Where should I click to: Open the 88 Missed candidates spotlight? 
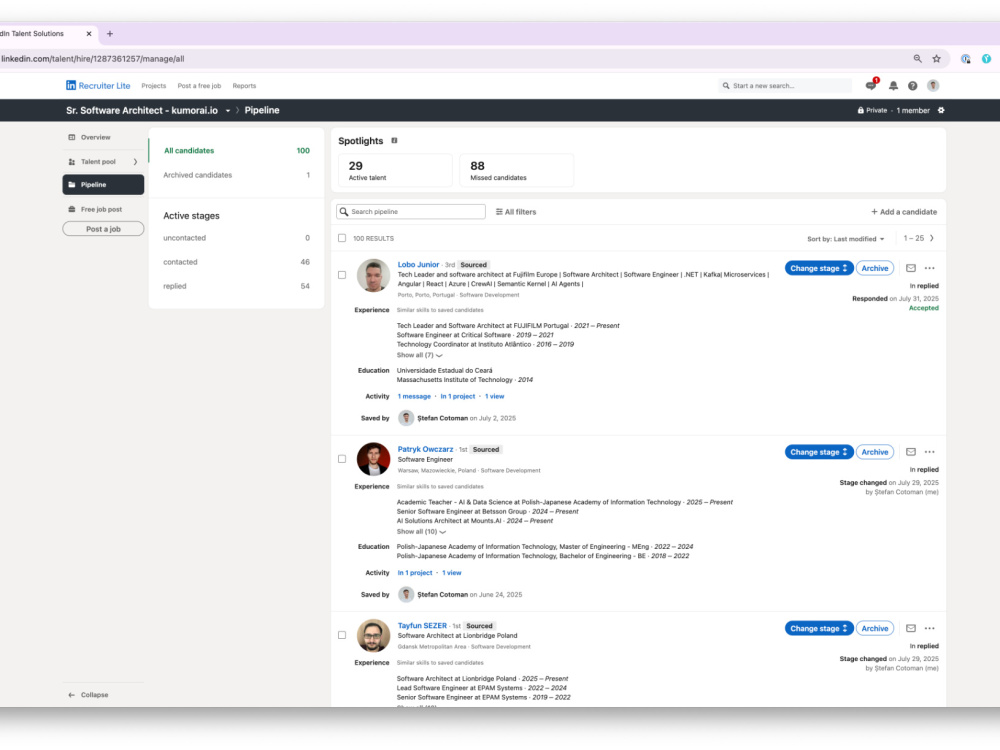pos(517,170)
